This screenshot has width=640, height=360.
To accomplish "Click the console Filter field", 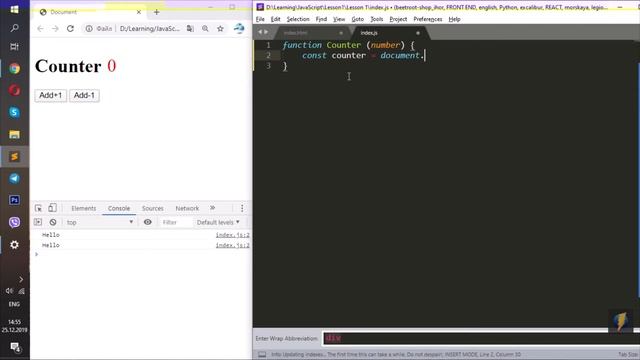I will pyautogui.click(x=176, y=222).
